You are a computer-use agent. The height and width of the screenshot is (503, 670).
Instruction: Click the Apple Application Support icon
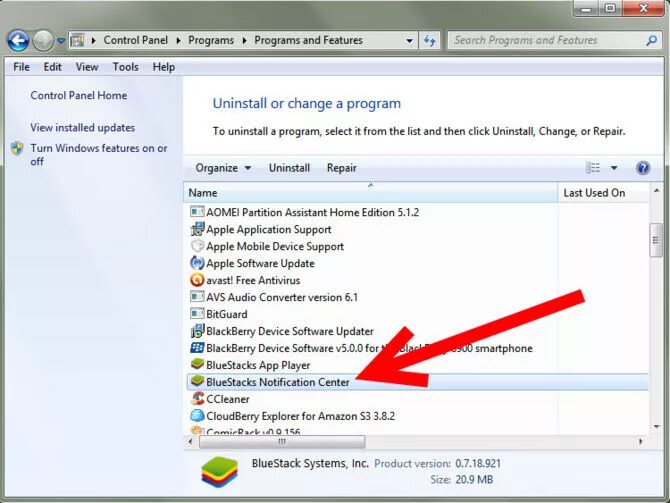click(x=197, y=229)
